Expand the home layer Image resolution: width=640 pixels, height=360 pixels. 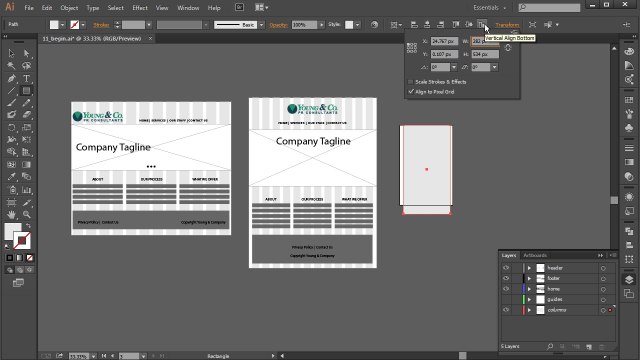click(529, 289)
